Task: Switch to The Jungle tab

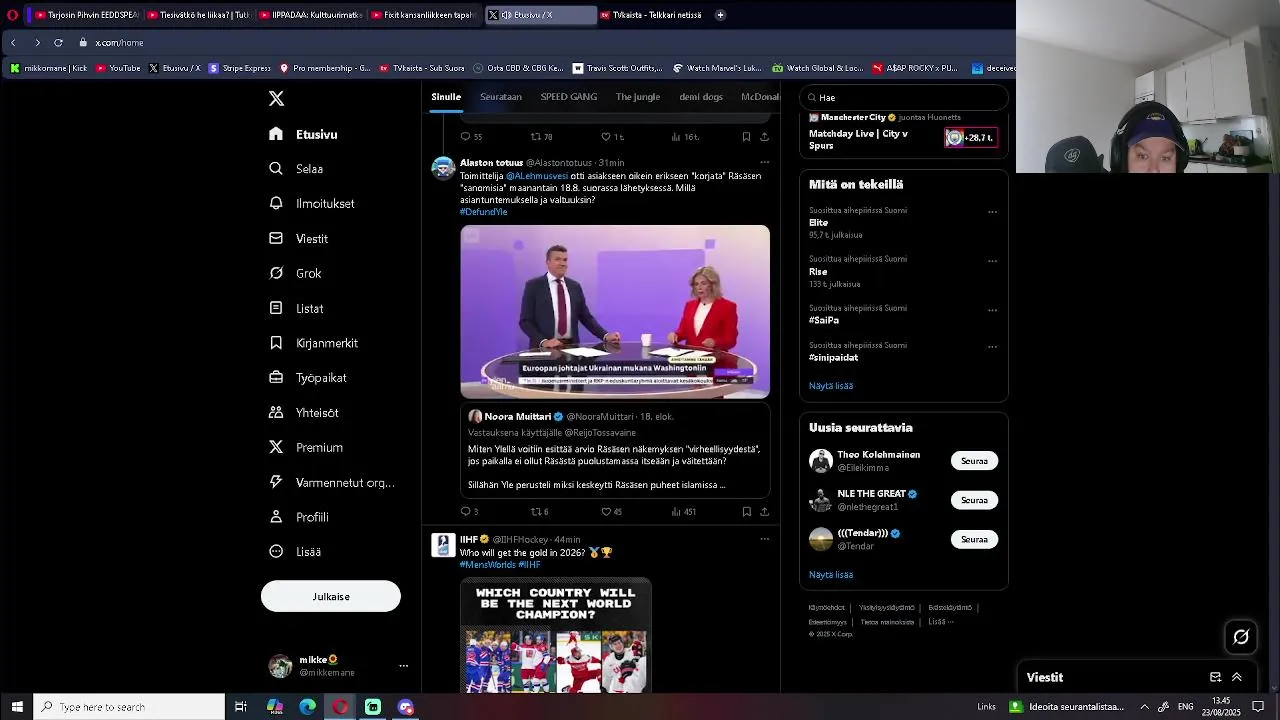Action: pyautogui.click(x=638, y=97)
